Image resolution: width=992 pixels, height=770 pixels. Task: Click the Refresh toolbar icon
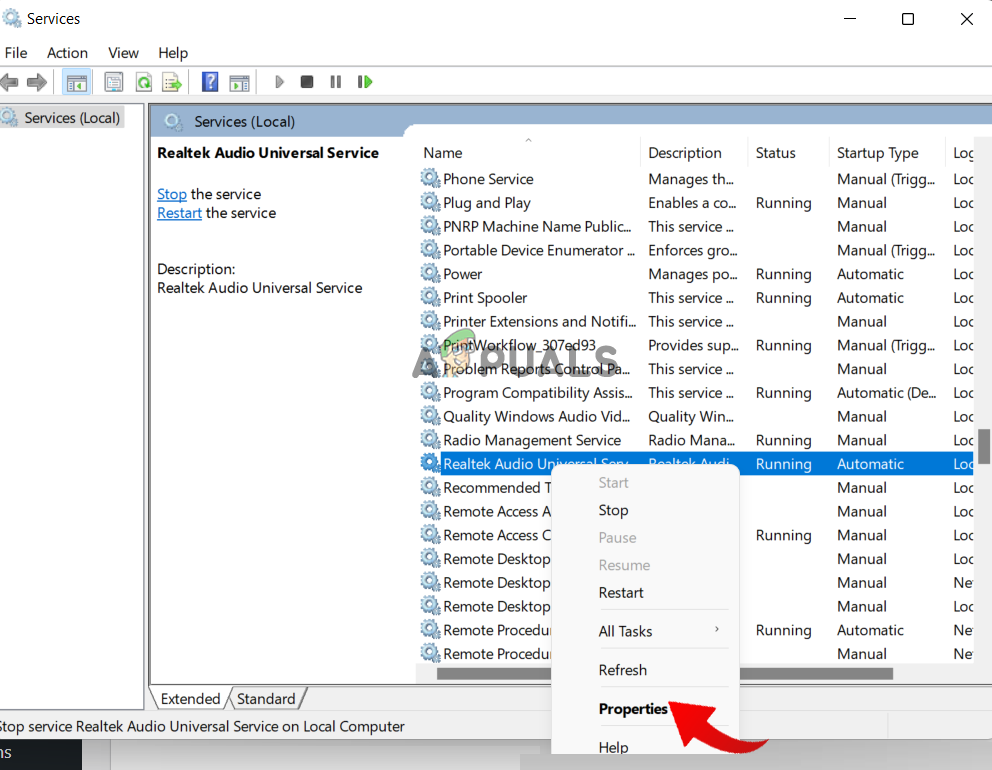[x=144, y=82]
